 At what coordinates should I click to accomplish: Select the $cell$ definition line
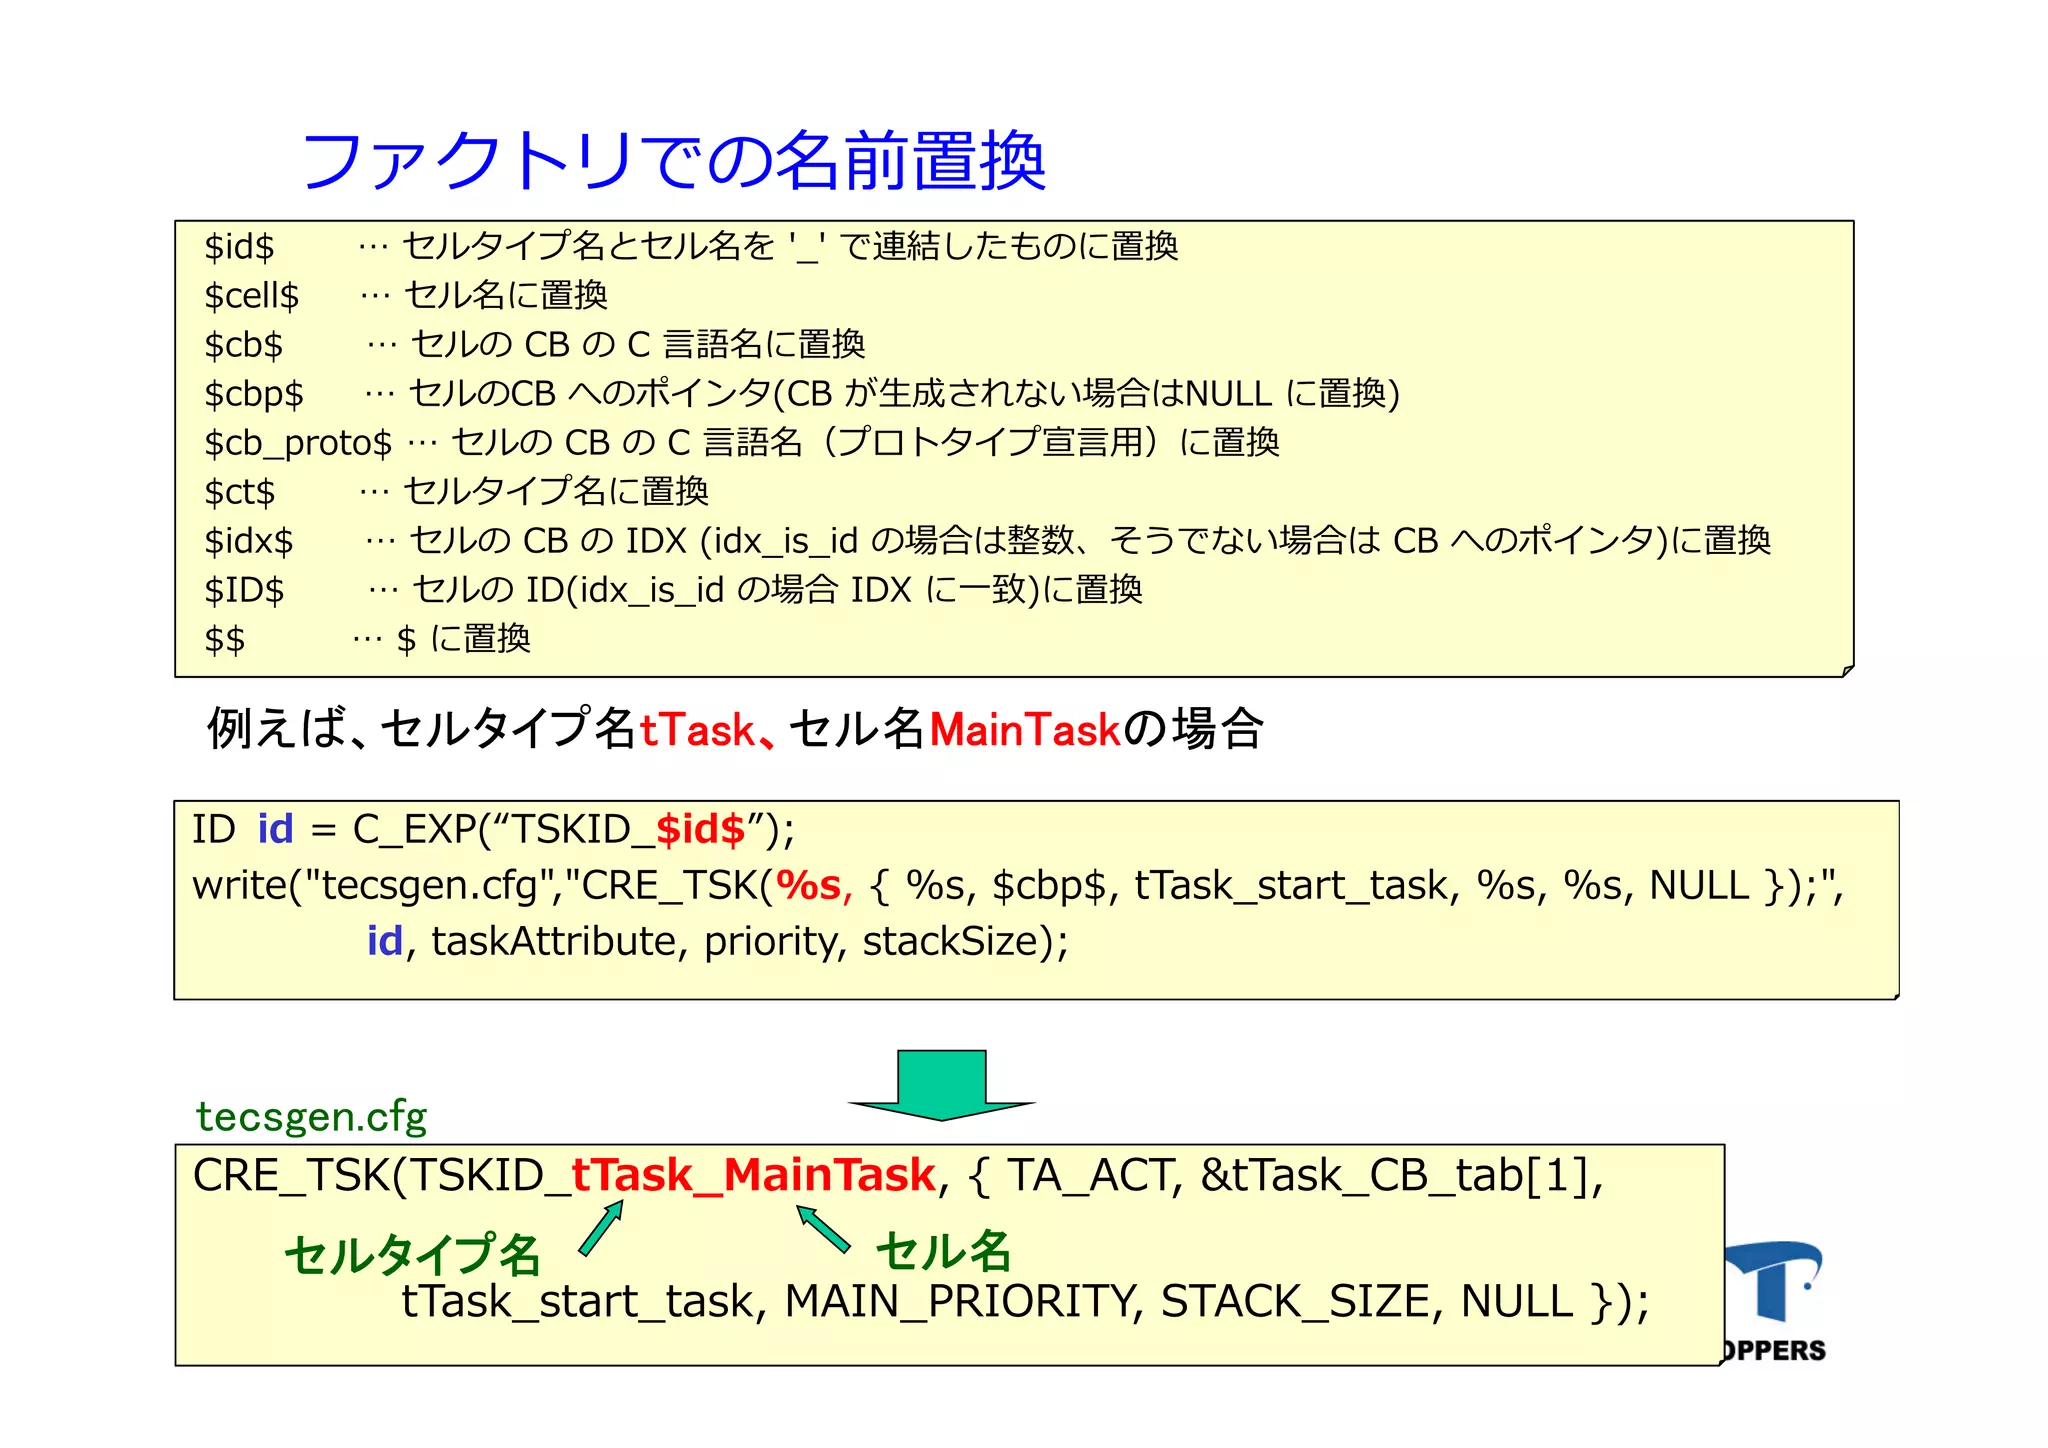coord(405,295)
